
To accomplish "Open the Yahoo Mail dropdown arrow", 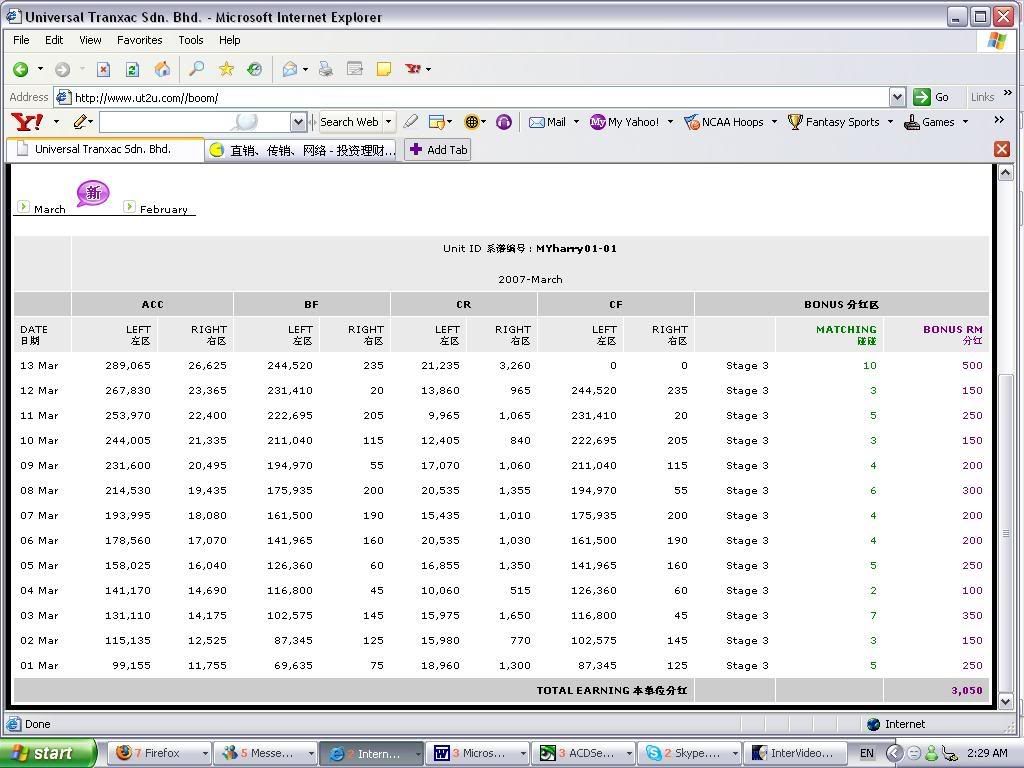I will [x=574, y=122].
